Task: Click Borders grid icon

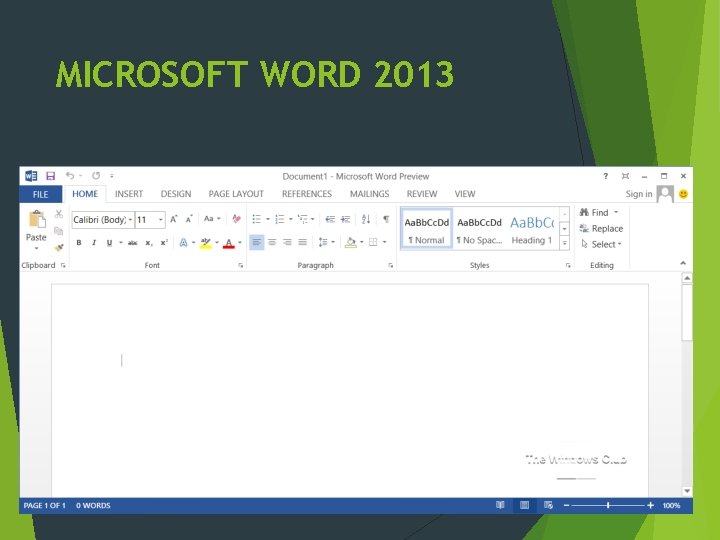Action: (x=373, y=242)
